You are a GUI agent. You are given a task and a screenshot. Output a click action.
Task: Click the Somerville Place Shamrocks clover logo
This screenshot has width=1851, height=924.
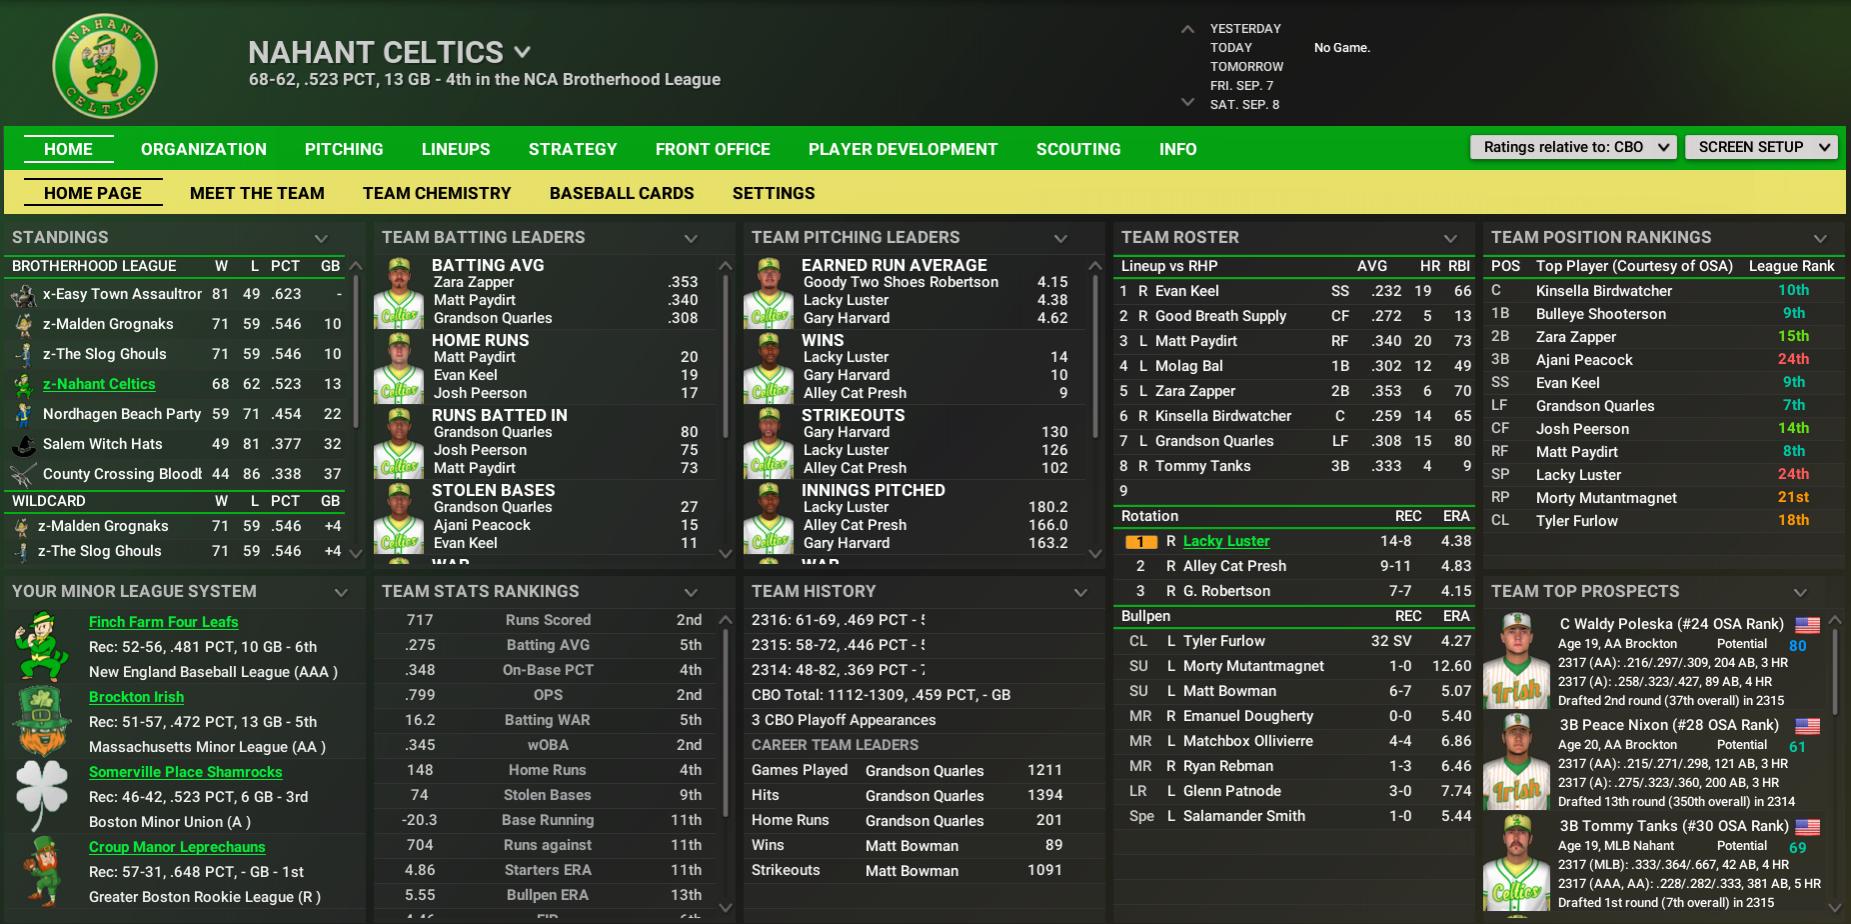42,796
